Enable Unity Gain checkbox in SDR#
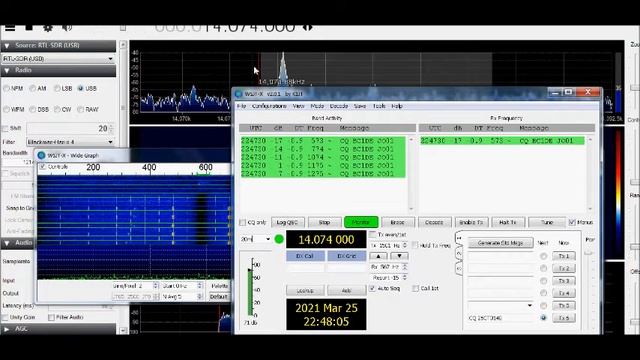This screenshot has width=640, height=360. pyautogui.click(x=5, y=317)
